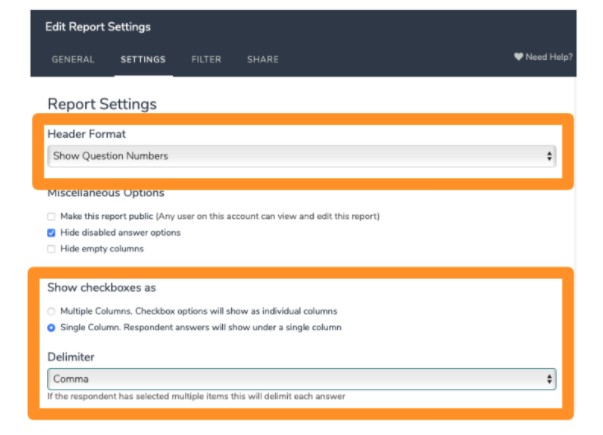Uncheck Hide disabled answer options
Screen dimensions: 603x435
click(51, 232)
